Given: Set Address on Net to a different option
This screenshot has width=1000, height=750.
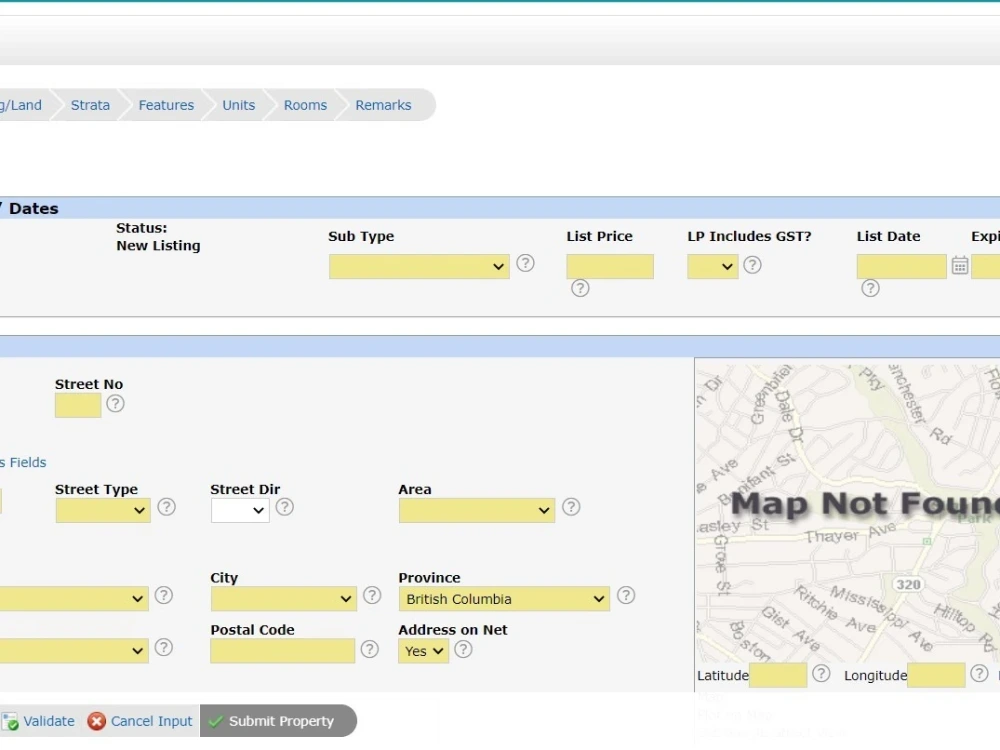Looking at the screenshot, I should 422,650.
